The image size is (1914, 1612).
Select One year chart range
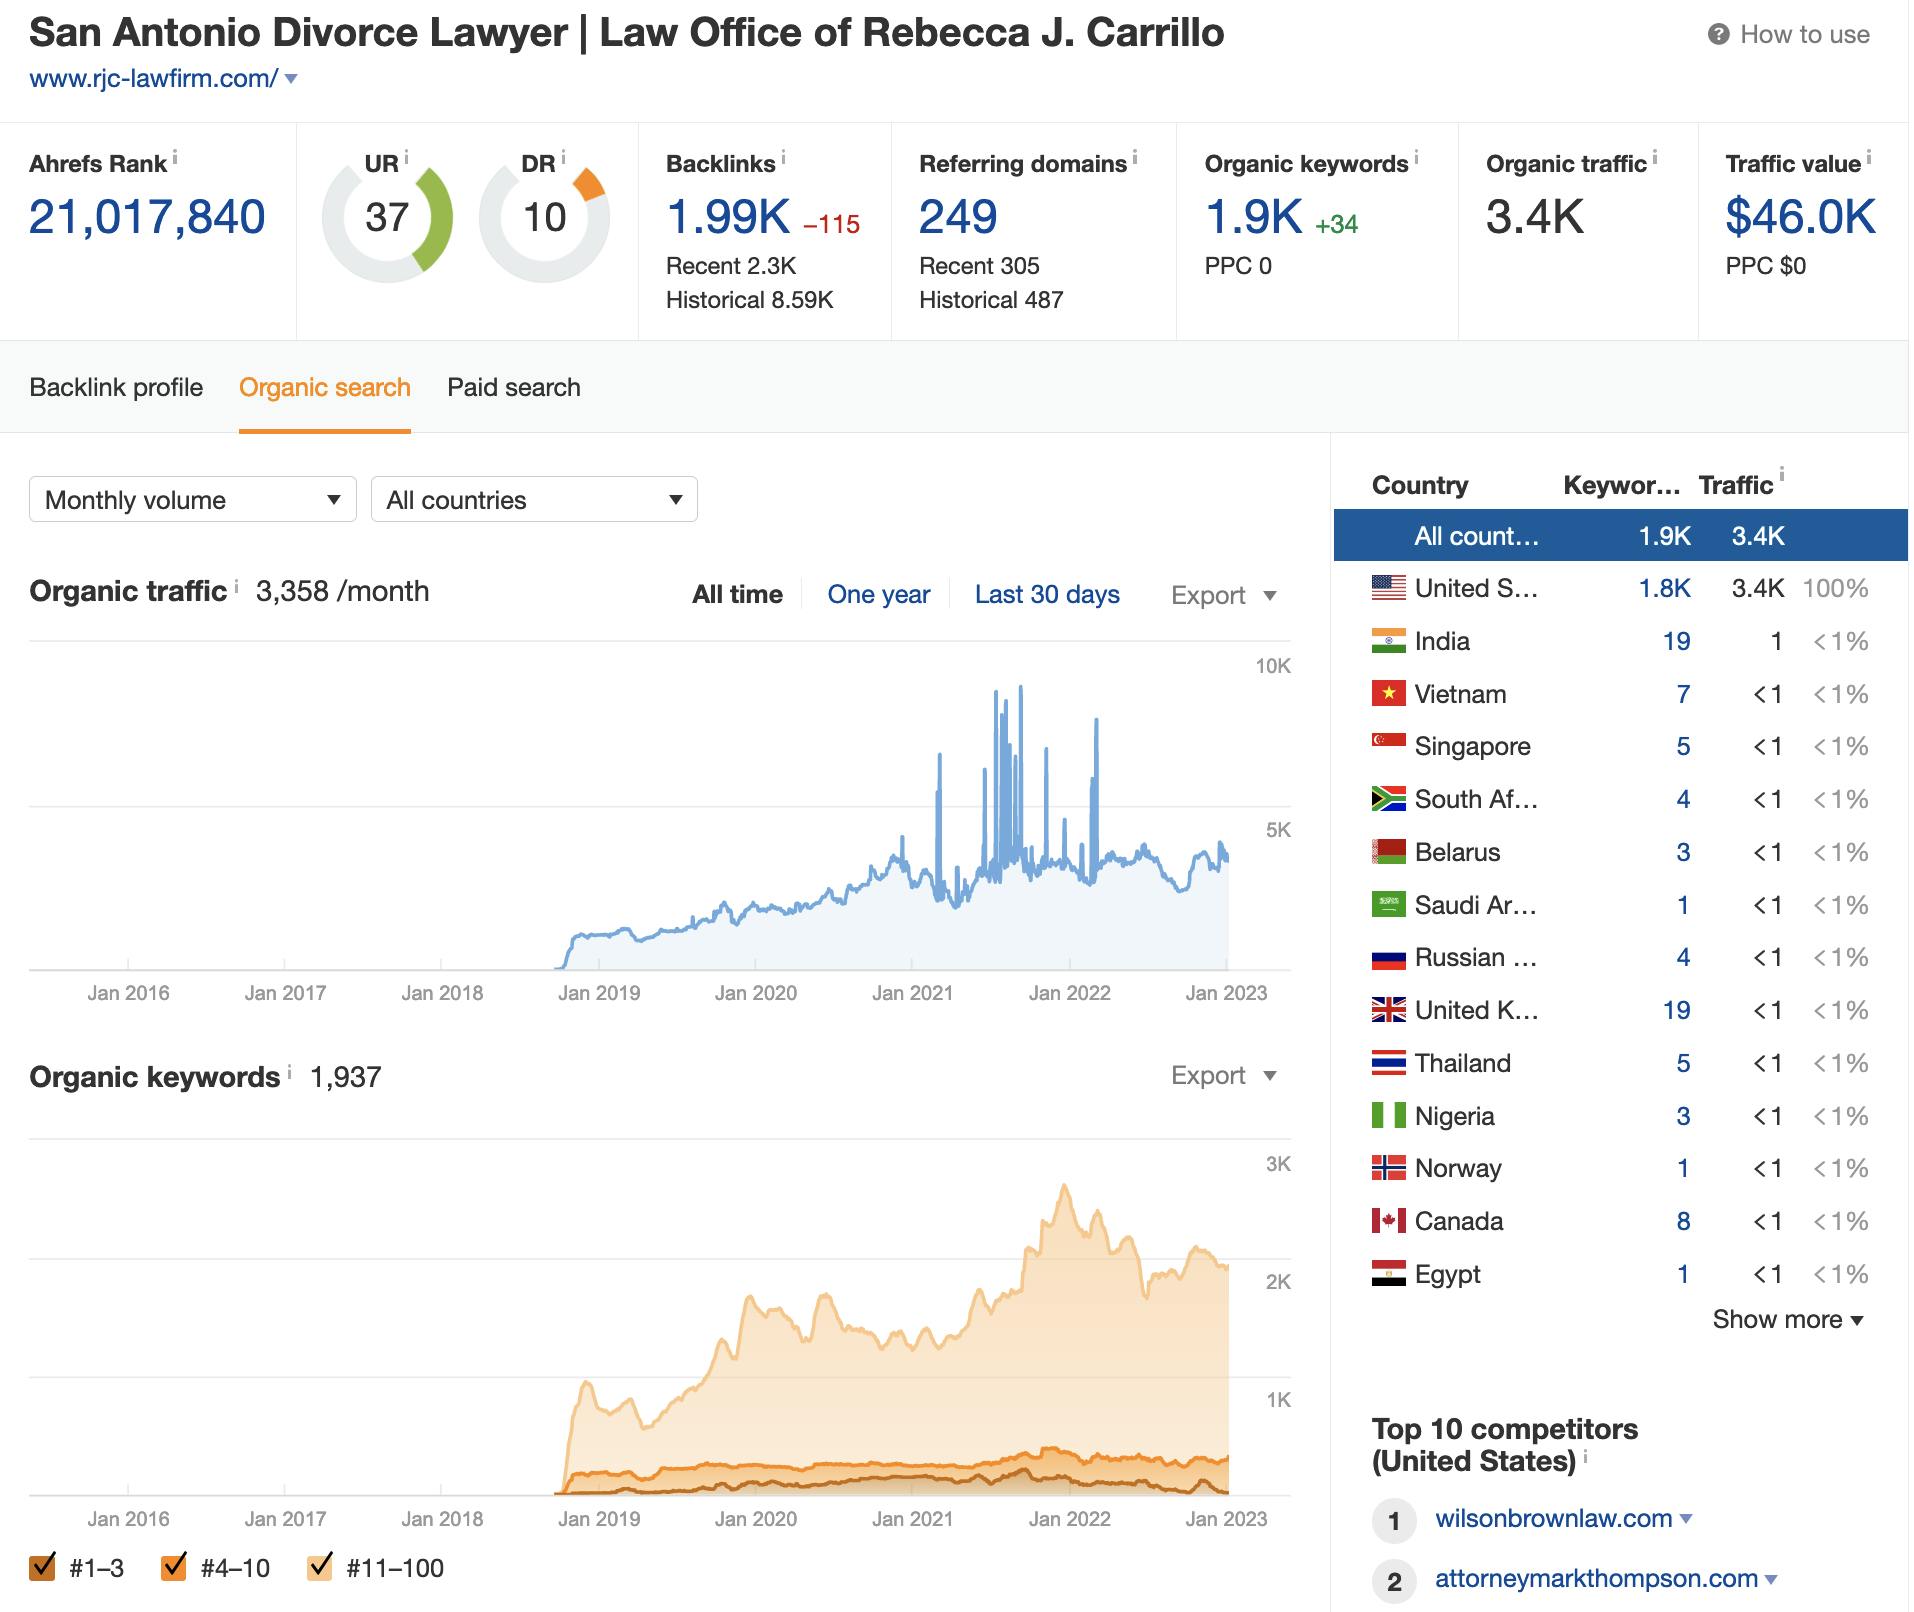pyautogui.click(x=879, y=594)
